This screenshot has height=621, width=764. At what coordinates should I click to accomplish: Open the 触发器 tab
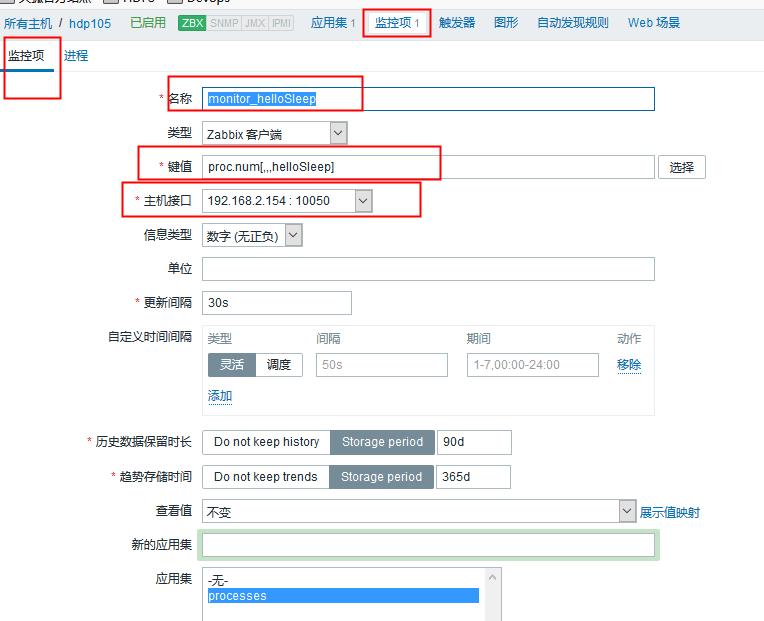[x=457, y=23]
